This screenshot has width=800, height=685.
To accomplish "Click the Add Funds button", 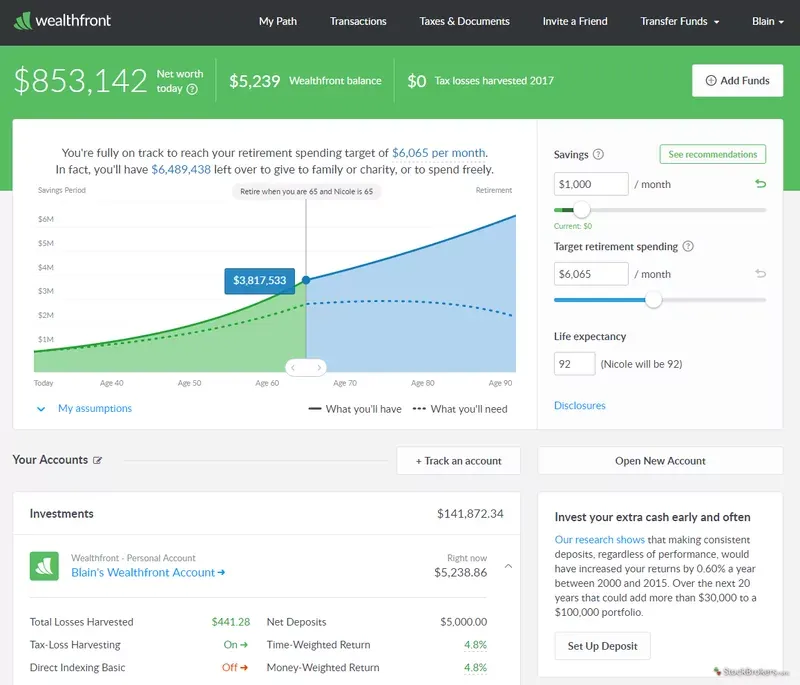I will [737, 81].
